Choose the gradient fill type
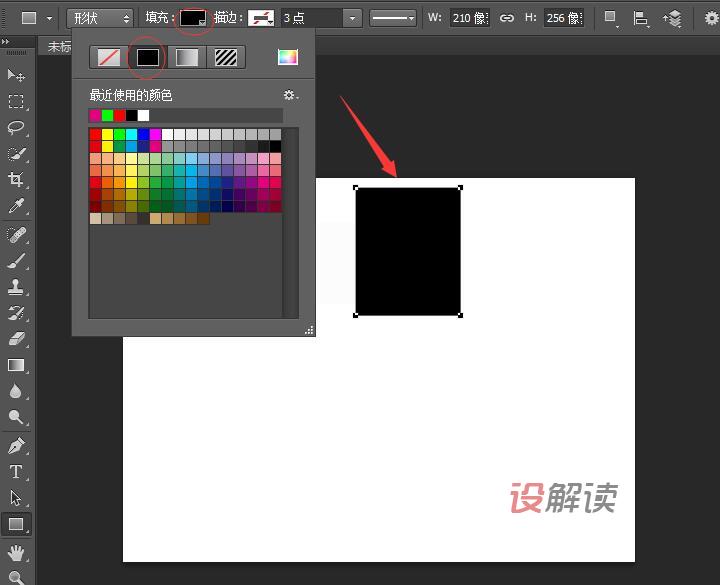Viewport: 720px width, 585px height. click(187, 58)
